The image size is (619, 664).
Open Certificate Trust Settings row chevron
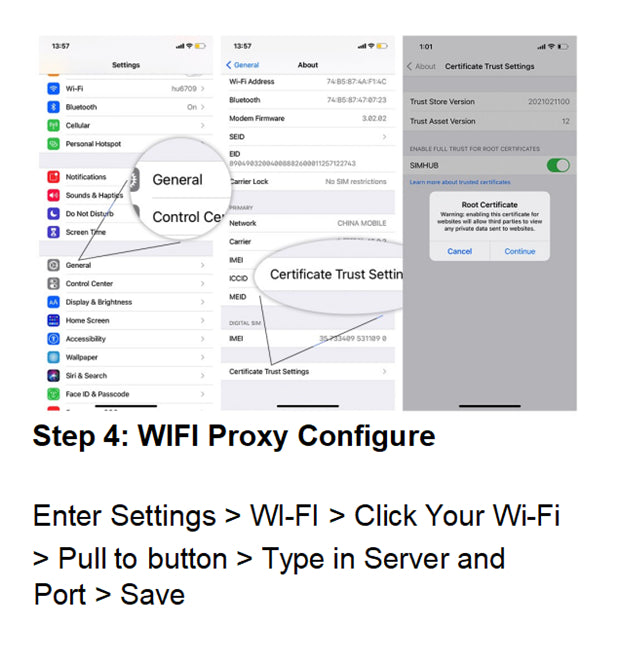click(x=384, y=371)
